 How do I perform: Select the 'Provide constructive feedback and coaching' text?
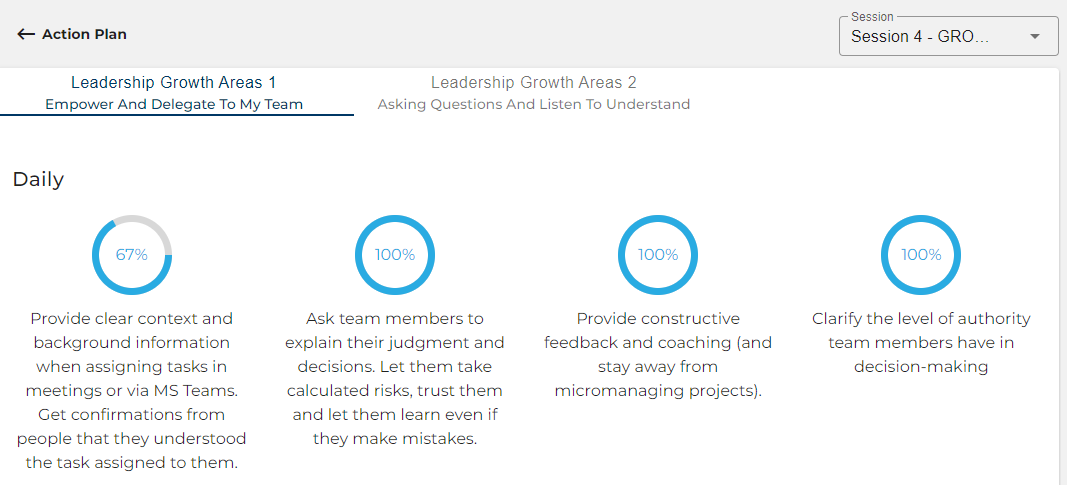658,354
